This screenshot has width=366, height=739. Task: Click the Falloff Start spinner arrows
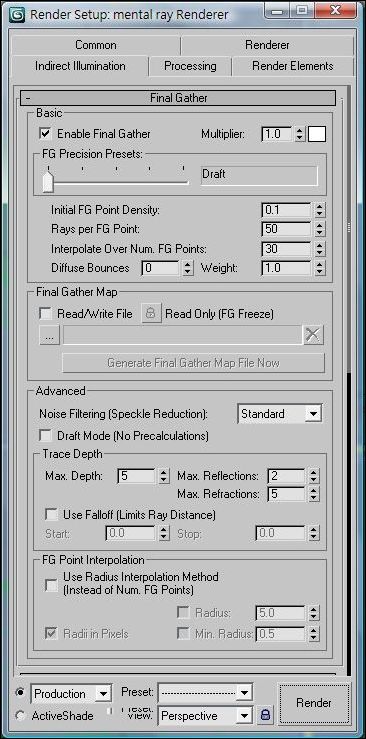tap(163, 534)
